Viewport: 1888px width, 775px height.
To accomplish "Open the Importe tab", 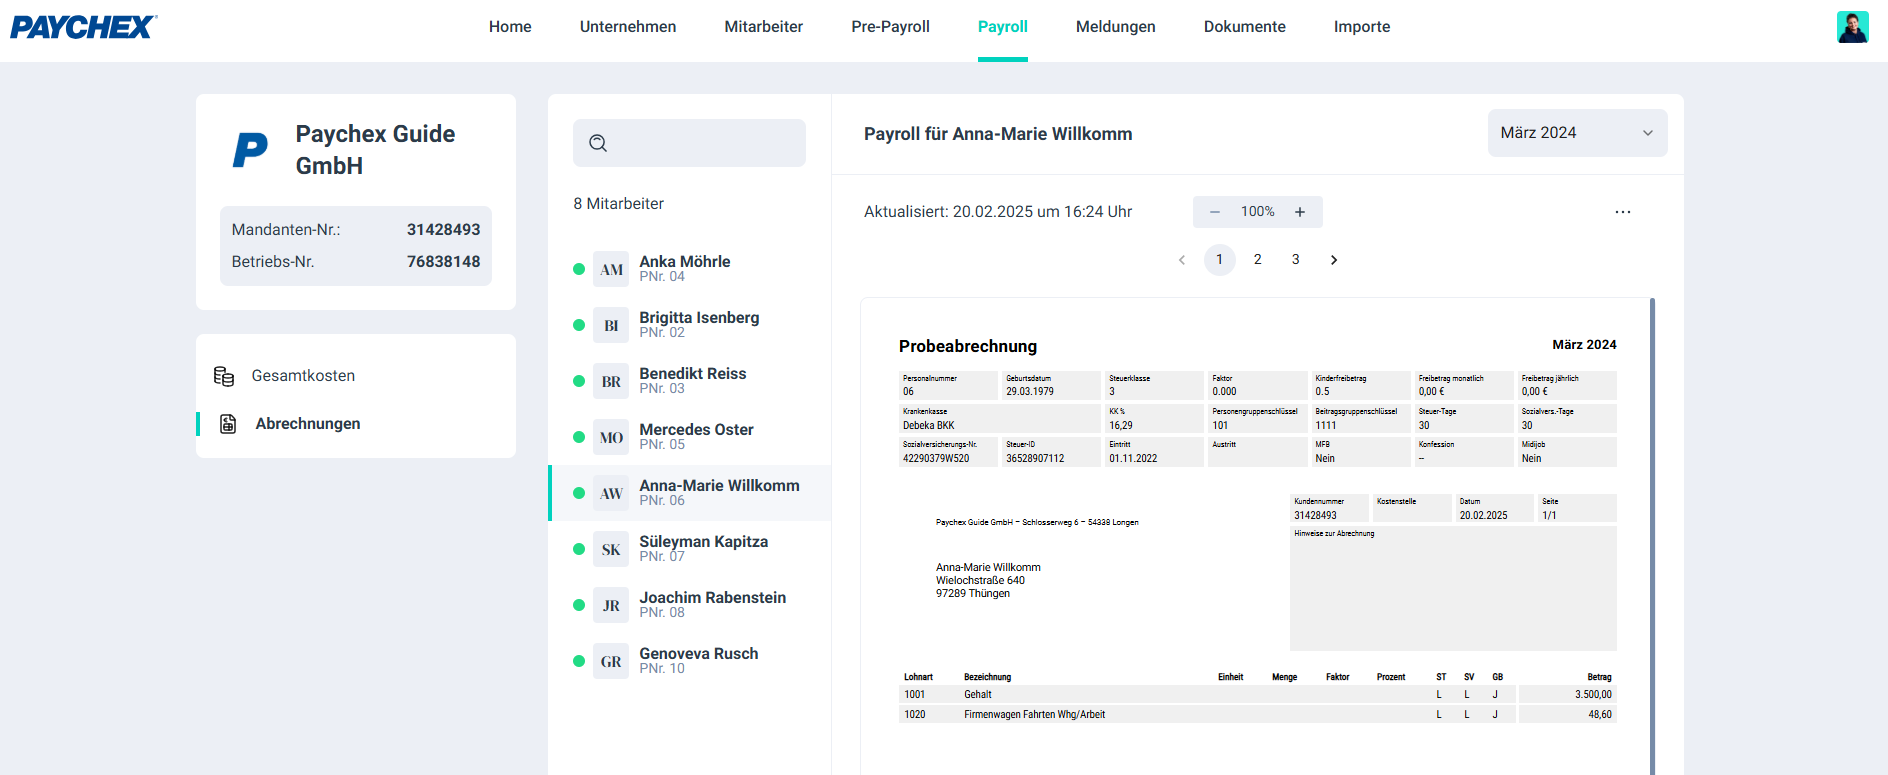I will (1362, 27).
